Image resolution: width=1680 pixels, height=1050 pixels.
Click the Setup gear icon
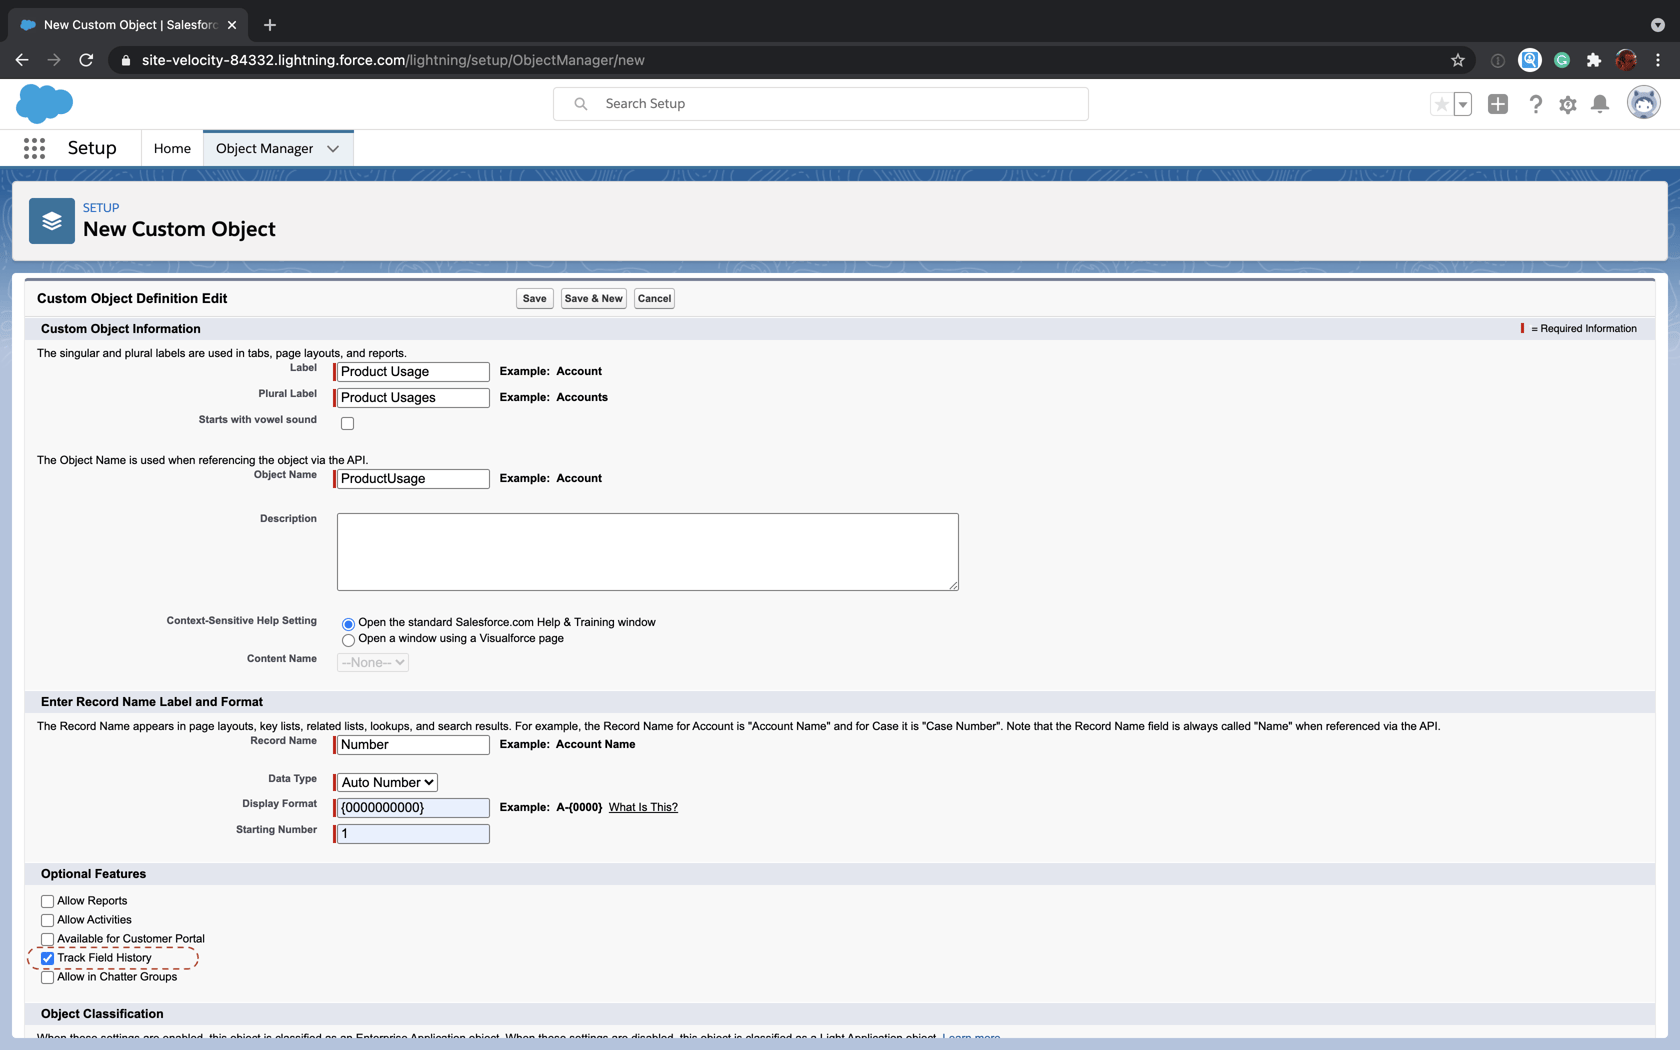coord(1568,103)
